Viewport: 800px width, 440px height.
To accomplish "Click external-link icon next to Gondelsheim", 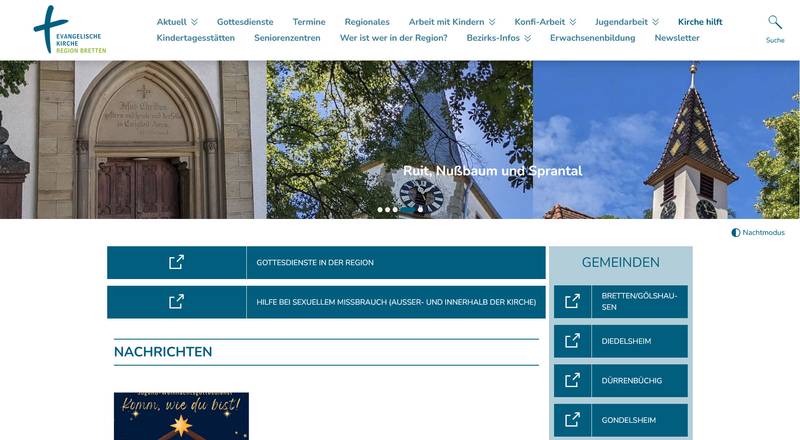I will click(572, 420).
